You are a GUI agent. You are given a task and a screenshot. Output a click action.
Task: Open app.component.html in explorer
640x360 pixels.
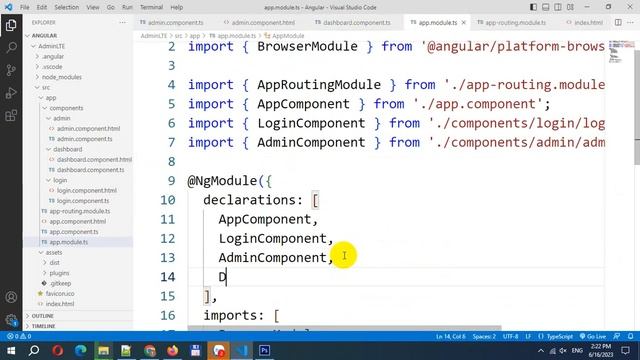pyautogui.click(x=77, y=221)
